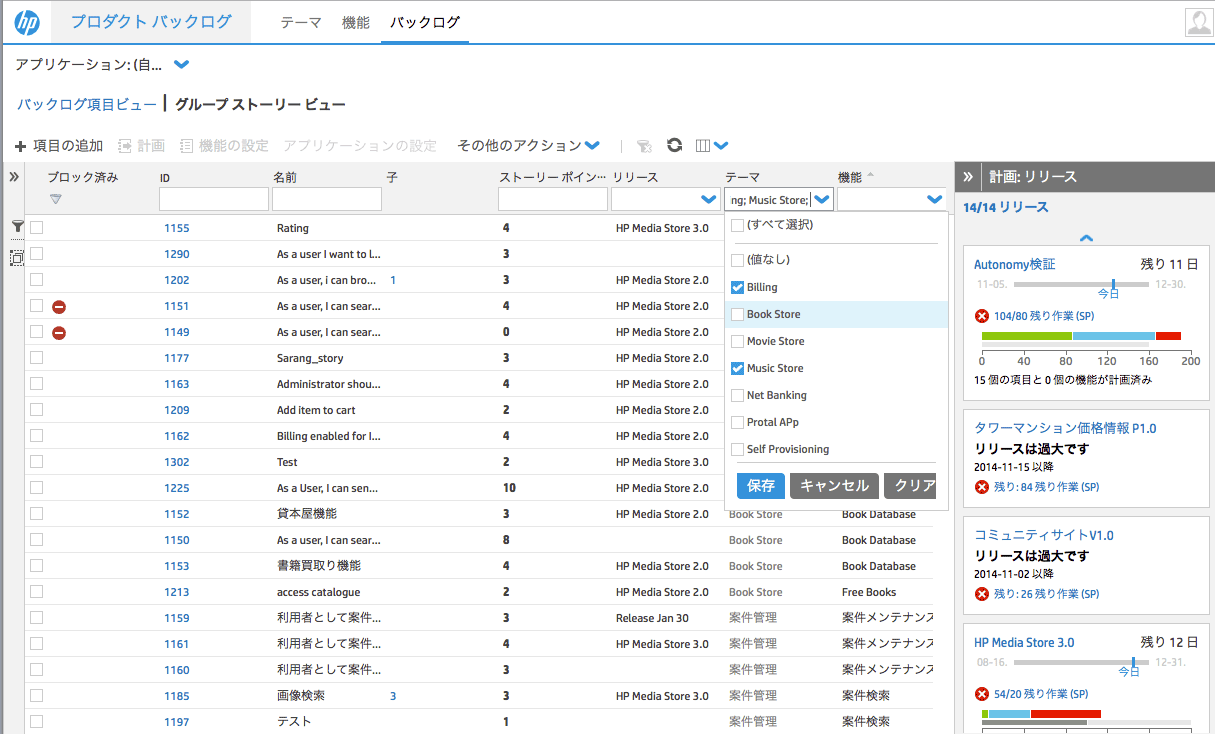
Task: Open the その他のアクション dropdown
Action: coord(528,146)
